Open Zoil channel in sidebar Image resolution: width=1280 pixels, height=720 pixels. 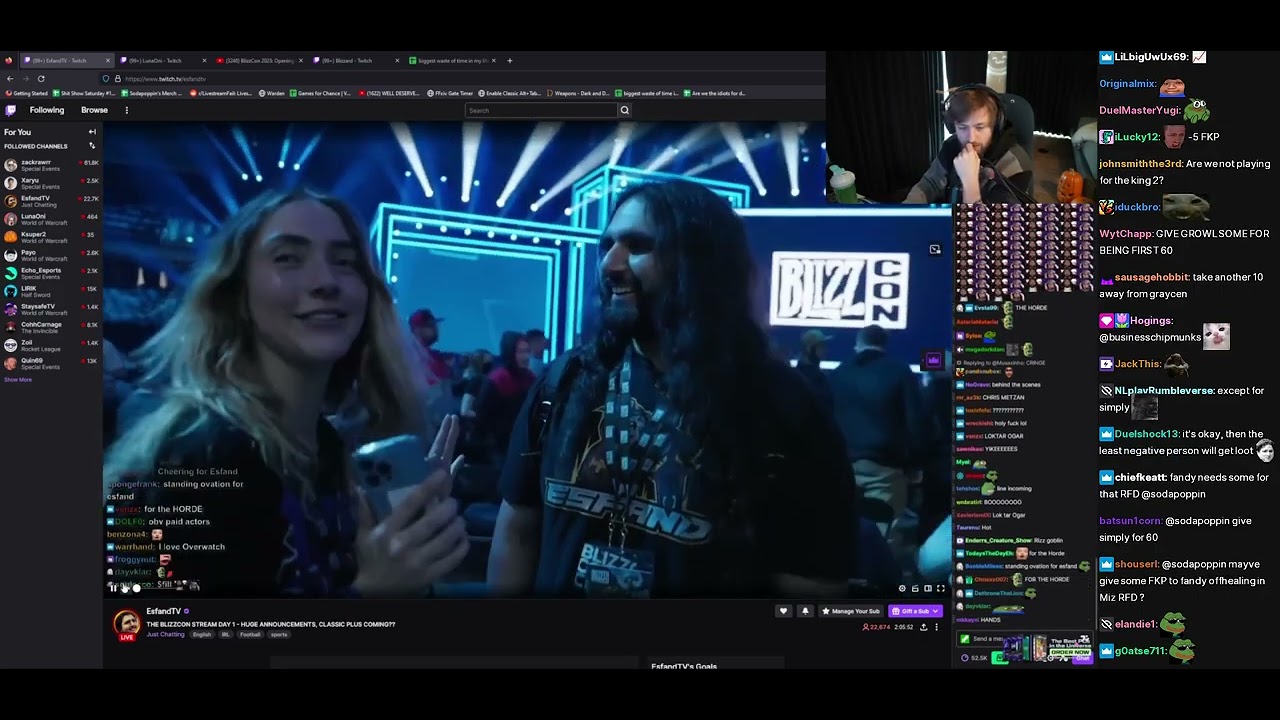pyautogui.click(x=50, y=345)
